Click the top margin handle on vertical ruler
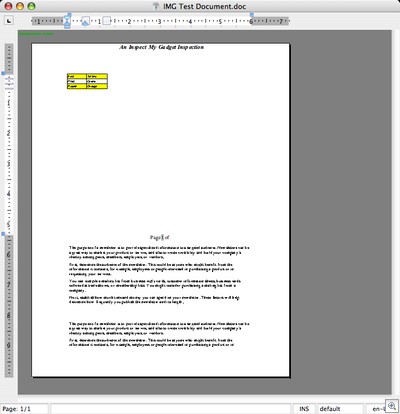This screenshot has width=400, height=414. (x=3, y=73)
